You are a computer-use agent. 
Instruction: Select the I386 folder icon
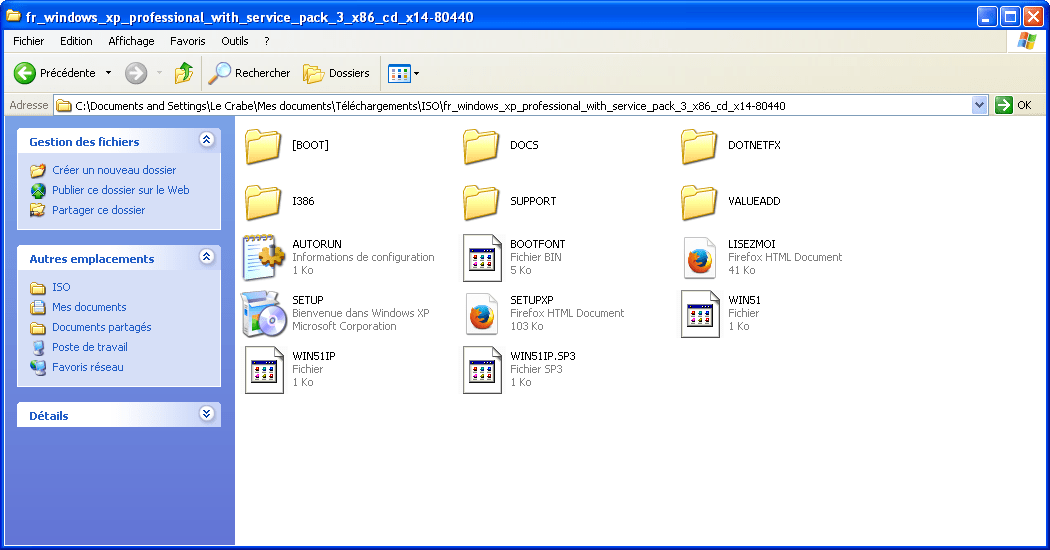262,203
